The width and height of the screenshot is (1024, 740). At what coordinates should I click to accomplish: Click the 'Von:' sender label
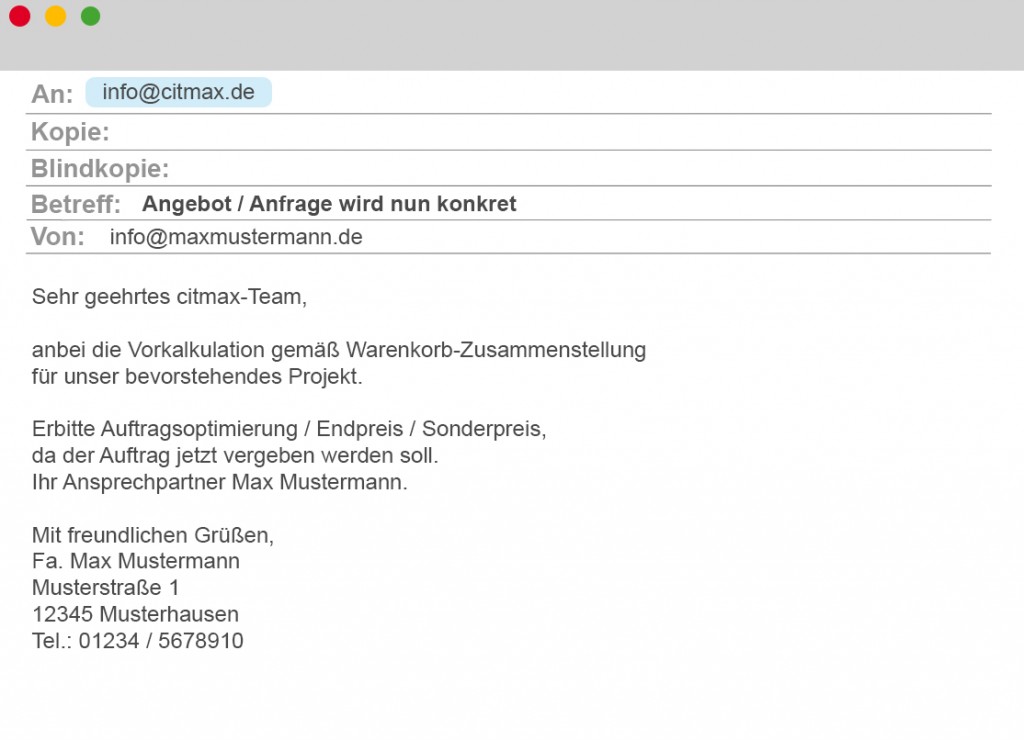[58, 237]
